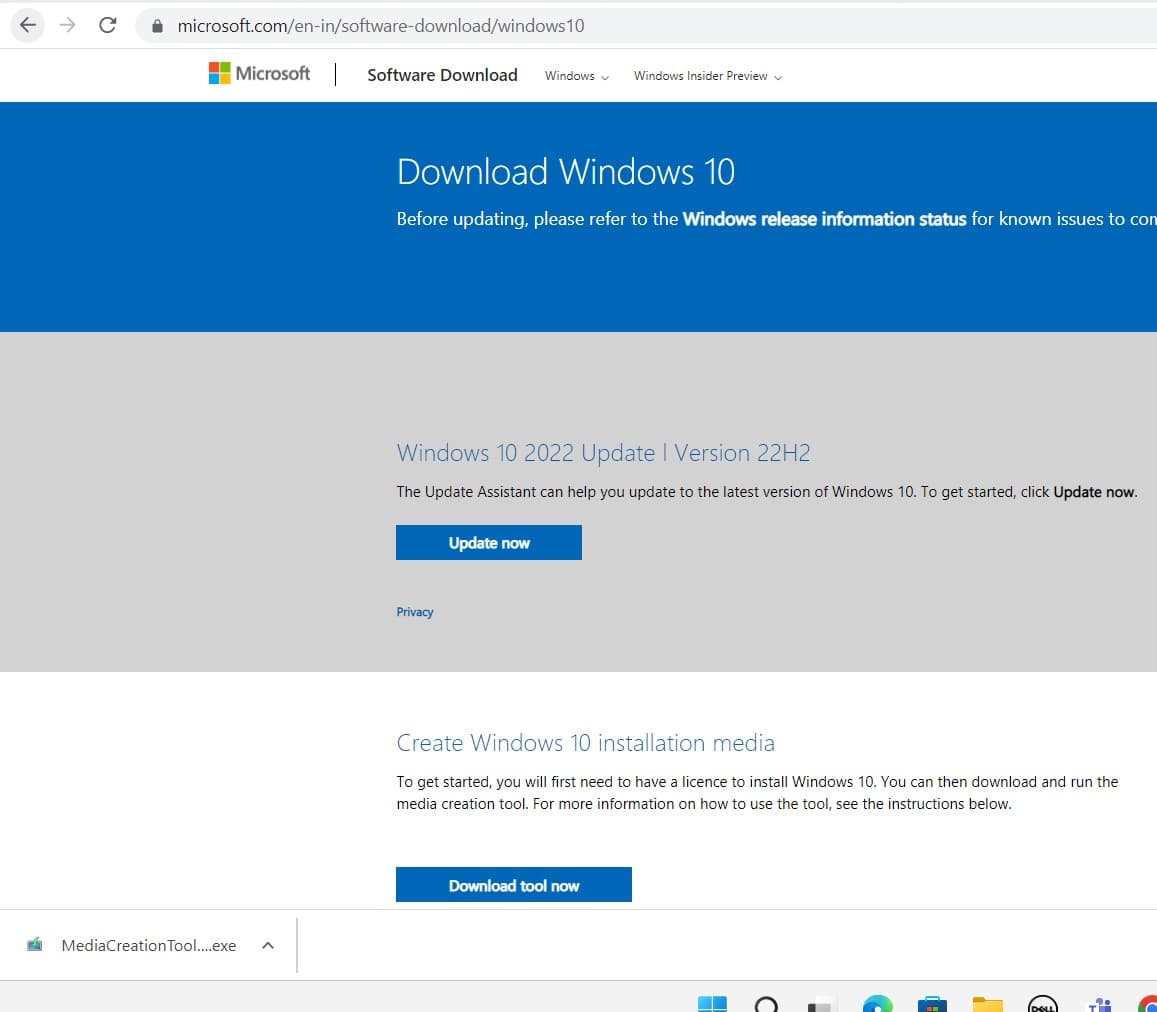Screen dimensions: 1157x1012
Task: Open the Privacy link
Action: [x=414, y=611]
